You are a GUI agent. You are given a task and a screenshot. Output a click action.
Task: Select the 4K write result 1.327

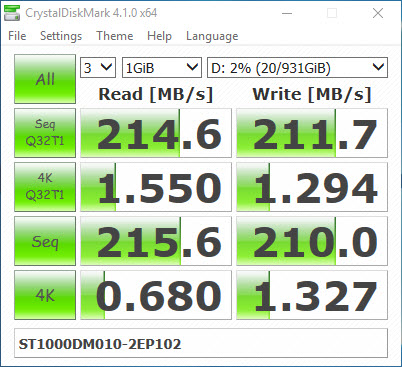click(x=312, y=295)
